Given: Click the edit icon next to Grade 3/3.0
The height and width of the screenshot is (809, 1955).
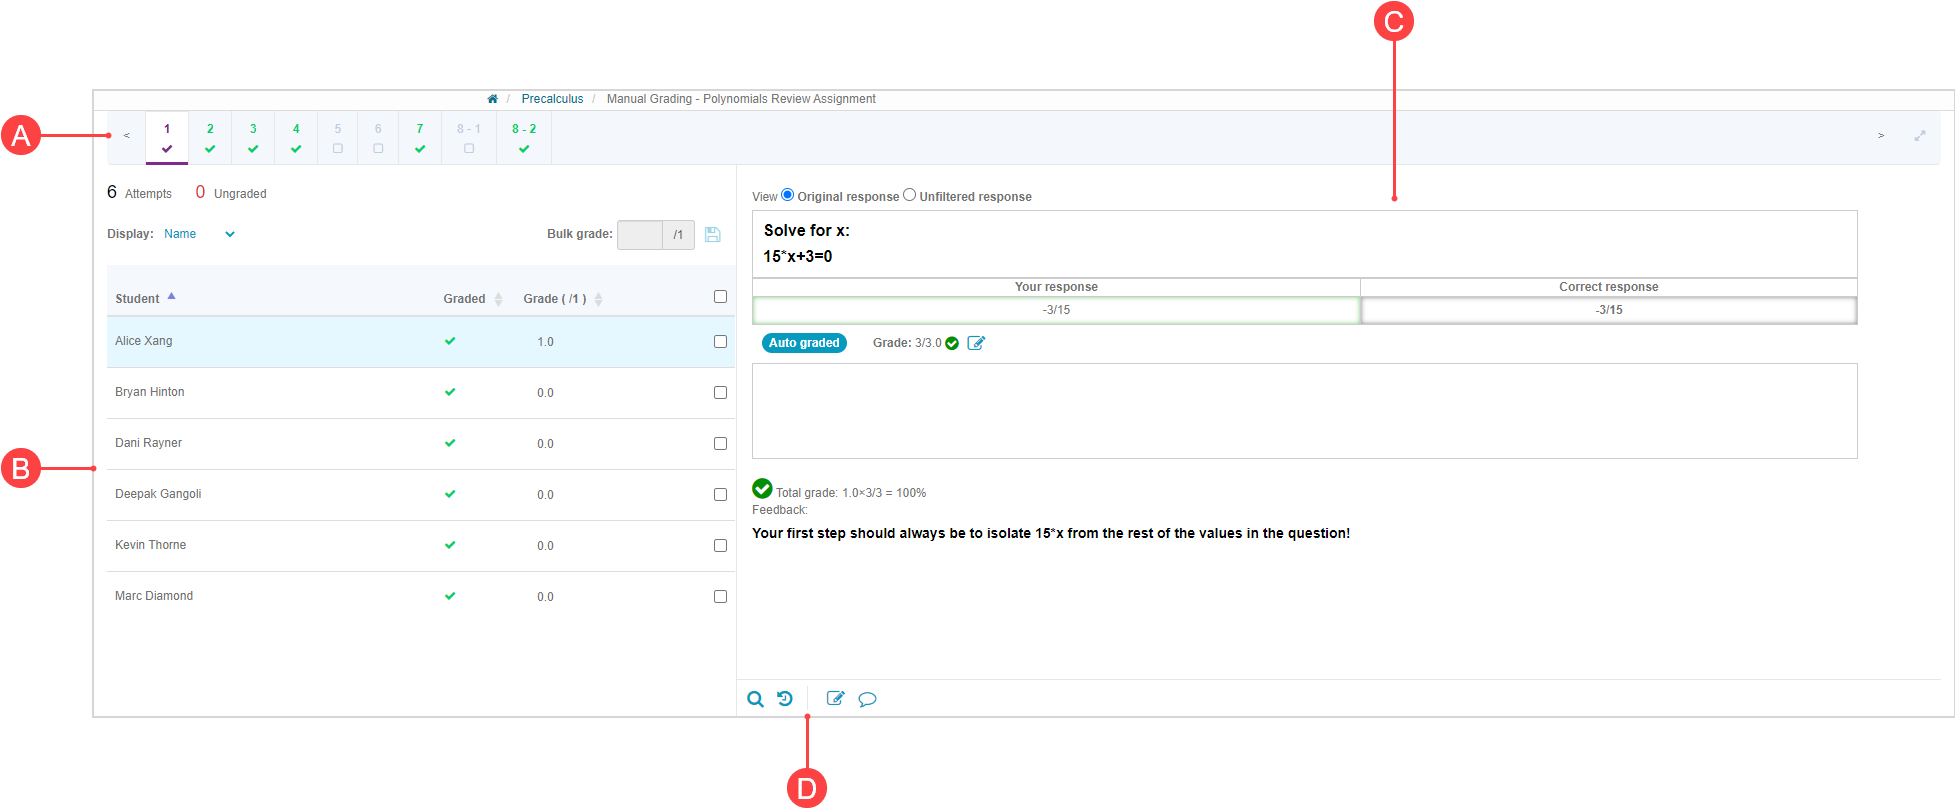Looking at the screenshot, I should point(976,343).
